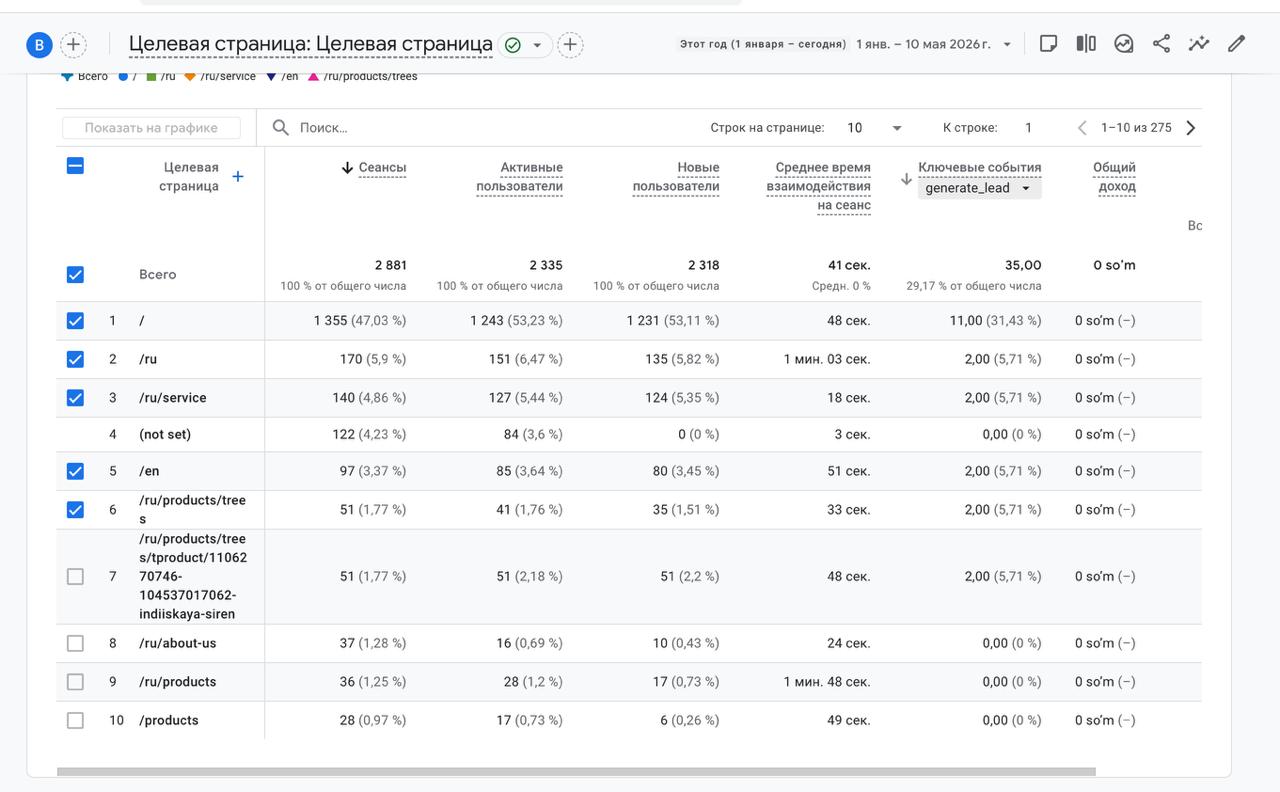Image resolution: width=1280 pixels, height=792 pixels.
Task: Click the search magnifier icon in the table
Action: [x=281, y=128]
